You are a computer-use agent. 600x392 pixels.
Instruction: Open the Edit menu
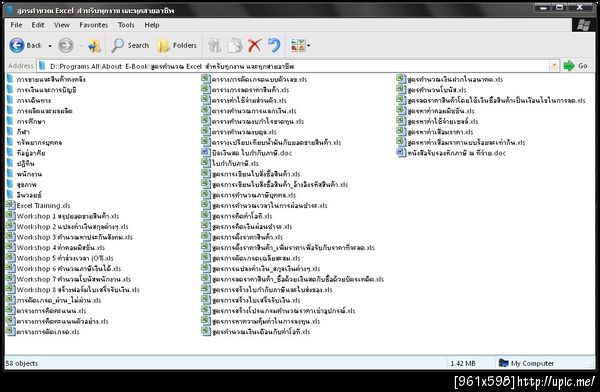(x=38, y=25)
